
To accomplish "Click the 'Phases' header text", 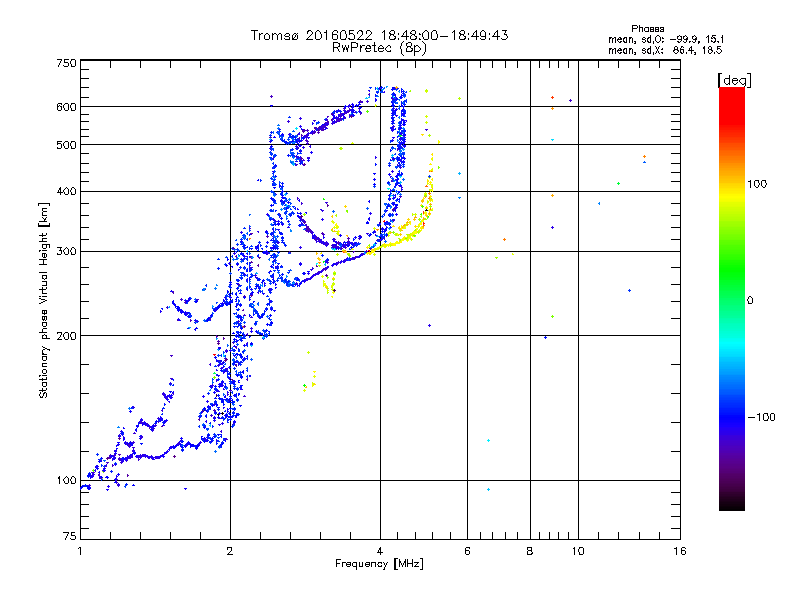I will pyautogui.click(x=647, y=29).
